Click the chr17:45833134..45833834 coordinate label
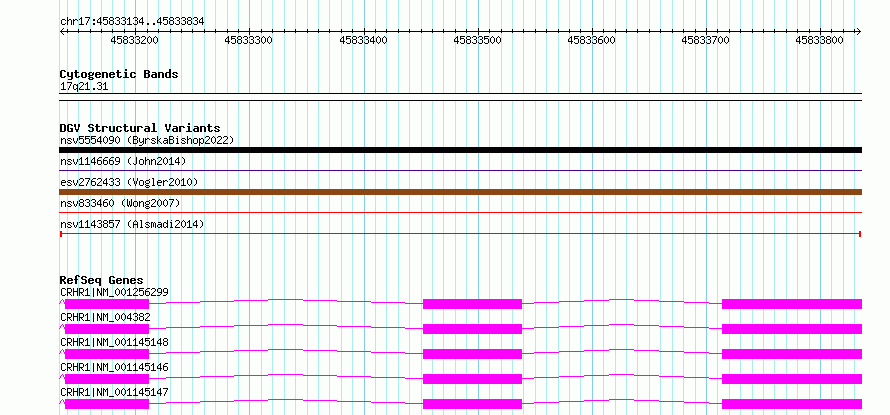This screenshot has height=415, width=890. [132, 21]
